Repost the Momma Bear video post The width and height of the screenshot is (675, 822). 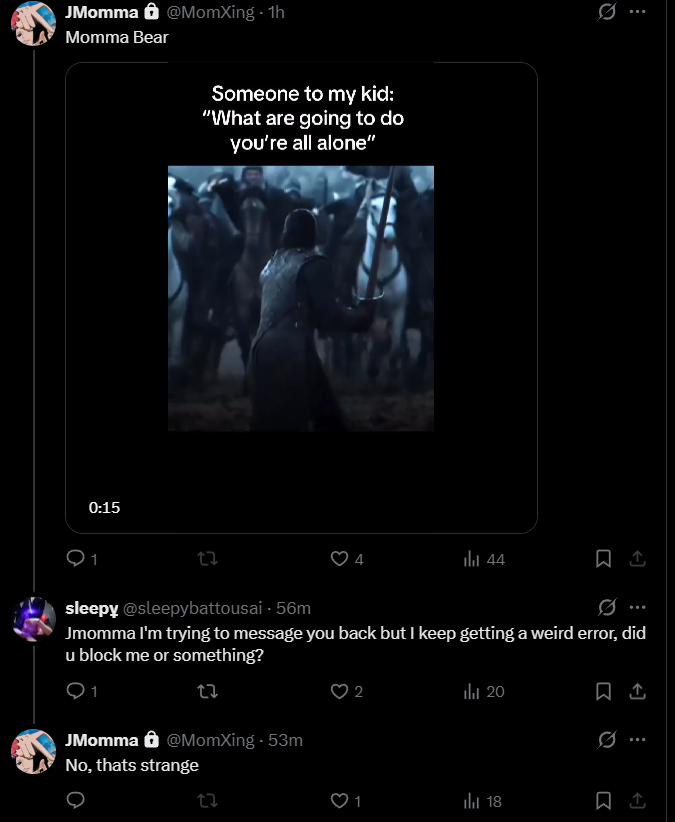pos(208,560)
